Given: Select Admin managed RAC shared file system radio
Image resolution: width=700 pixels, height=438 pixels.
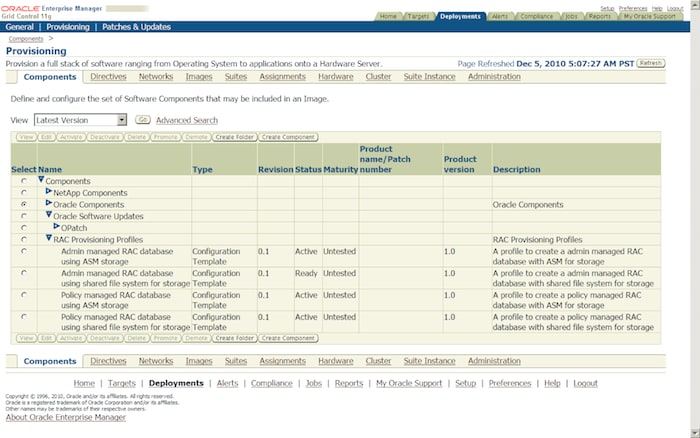Looking at the screenshot, I should 24,273.
